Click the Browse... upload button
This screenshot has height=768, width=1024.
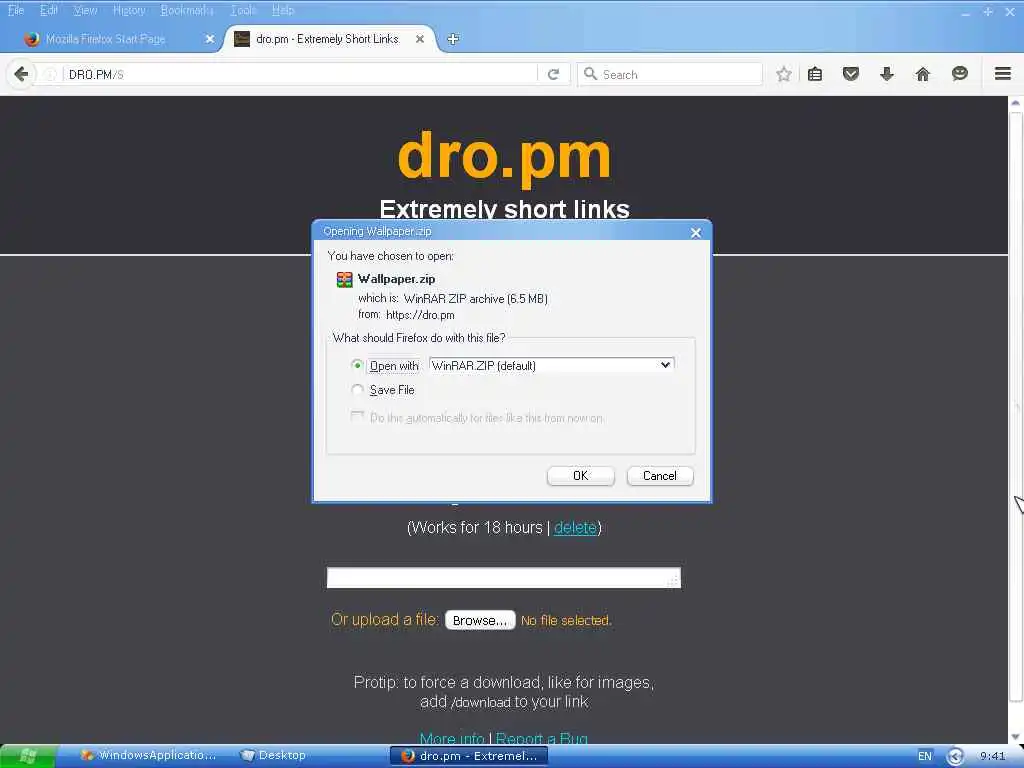[480, 620]
